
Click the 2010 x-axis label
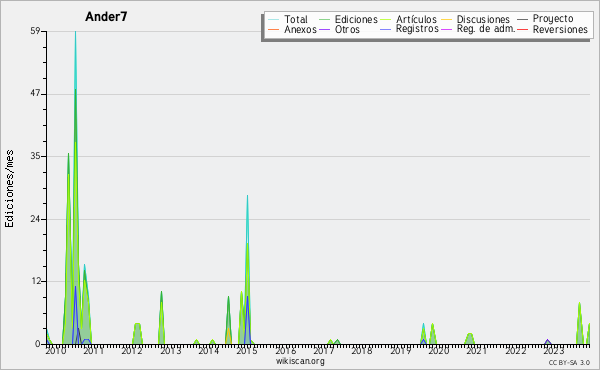tap(56, 351)
